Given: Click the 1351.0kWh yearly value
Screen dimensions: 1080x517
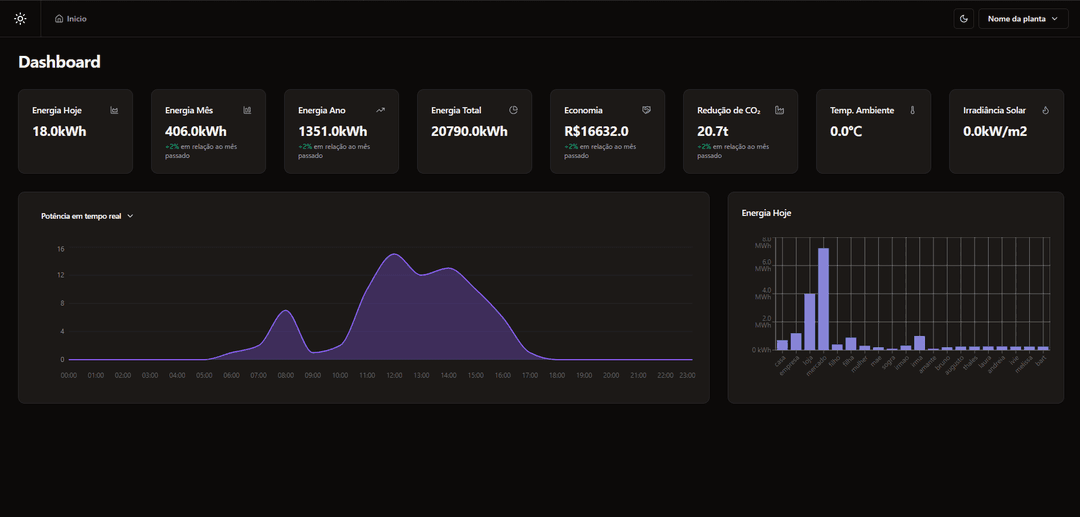Looking at the screenshot, I should pos(333,131).
